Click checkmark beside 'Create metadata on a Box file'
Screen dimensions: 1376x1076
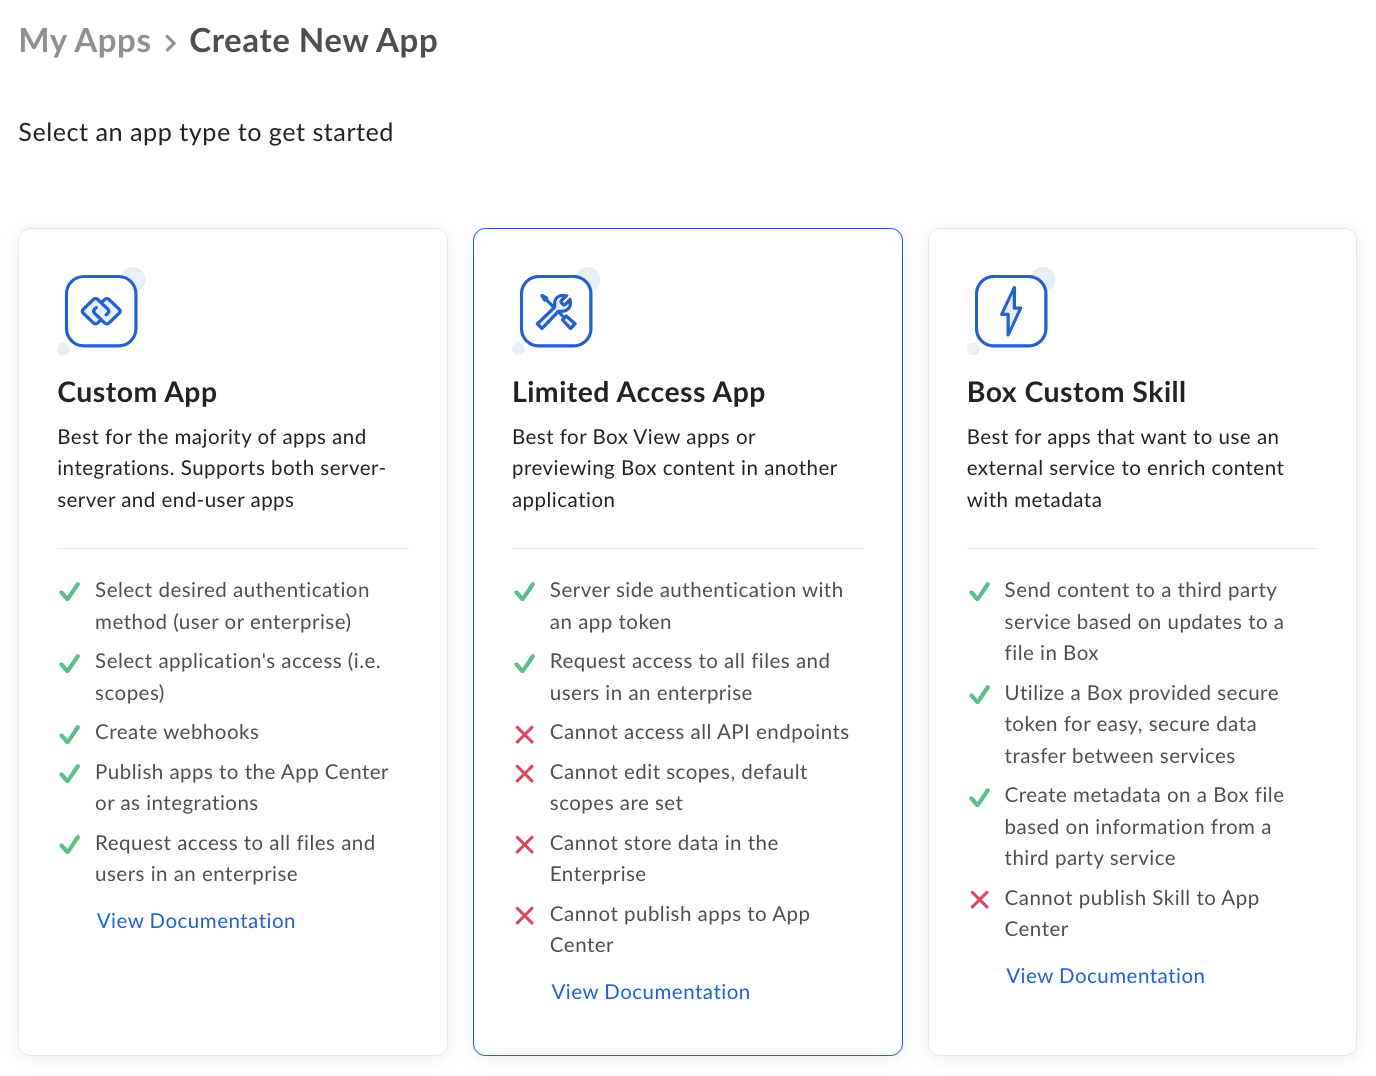[x=979, y=797]
